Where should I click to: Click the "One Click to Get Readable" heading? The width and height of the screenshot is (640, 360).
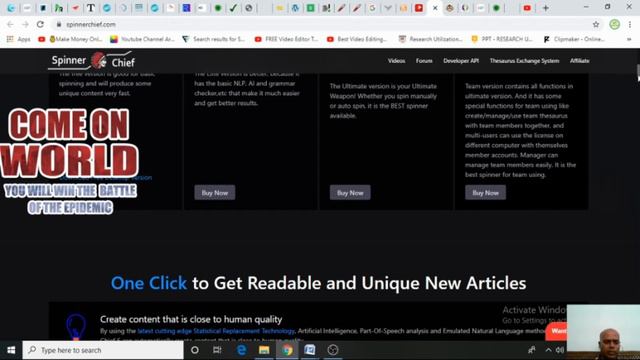pos(318,283)
